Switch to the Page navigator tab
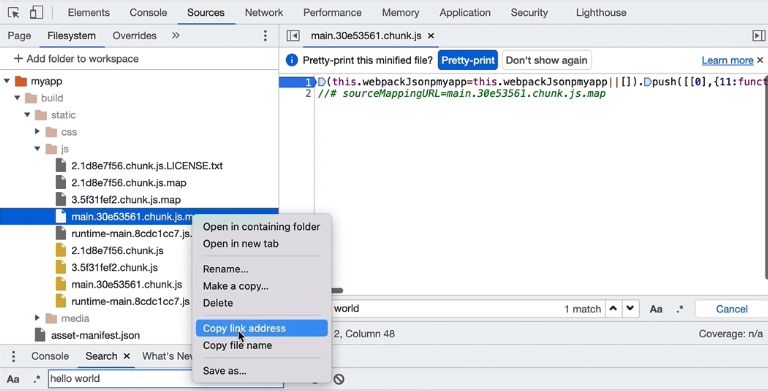The width and height of the screenshot is (768, 391). tap(20, 36)
